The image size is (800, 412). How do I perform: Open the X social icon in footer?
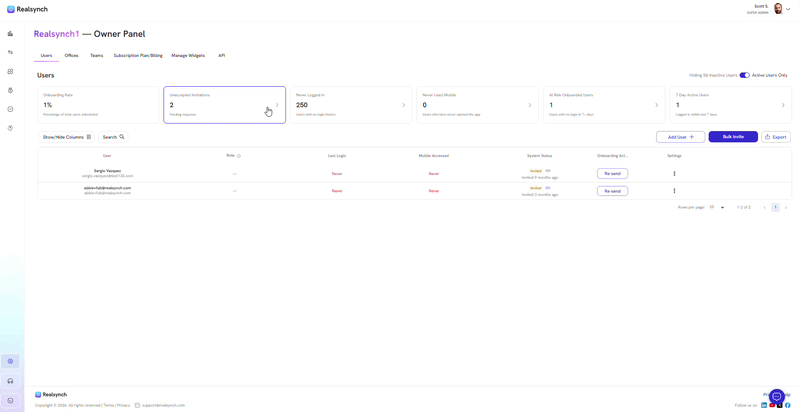[x=780, y=405]
